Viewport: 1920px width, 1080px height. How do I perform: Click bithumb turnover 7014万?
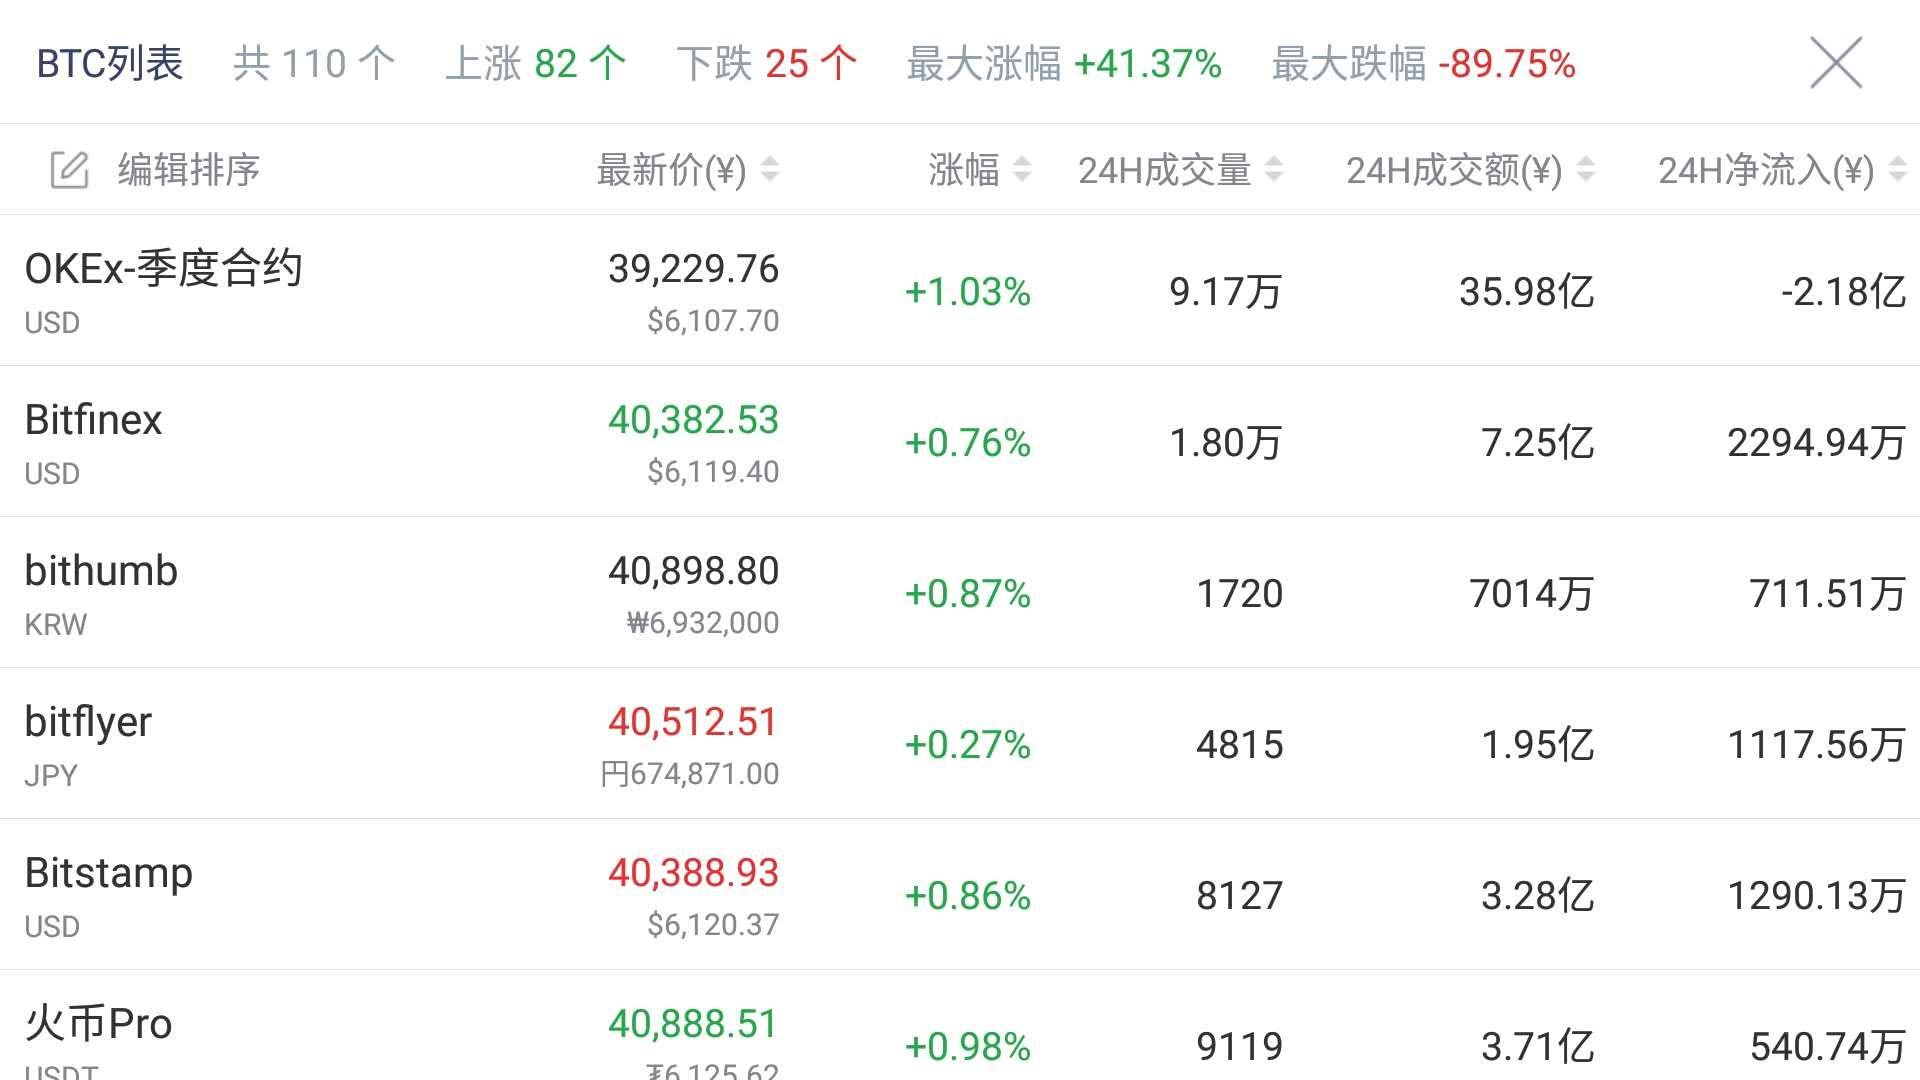pos(1532,594)
